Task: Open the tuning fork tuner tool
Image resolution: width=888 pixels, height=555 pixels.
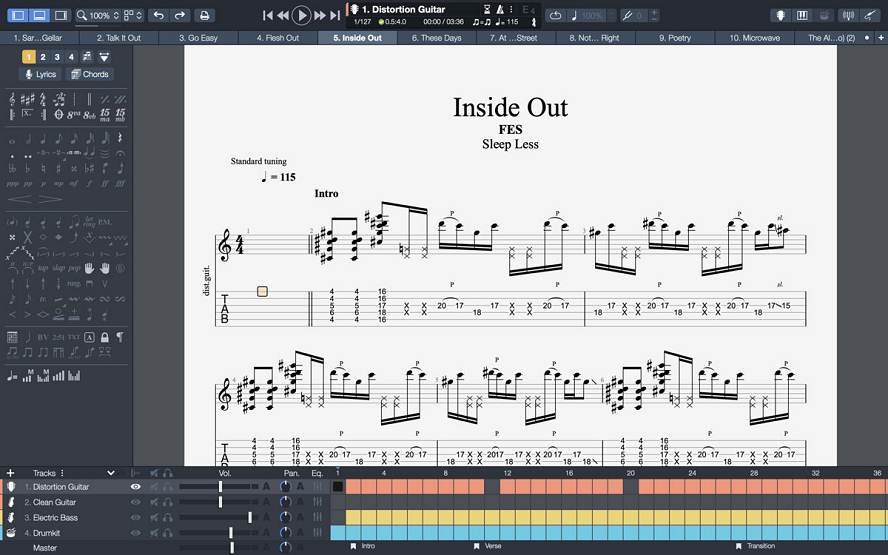Action: pyautogui.click(x=627, y=15)
